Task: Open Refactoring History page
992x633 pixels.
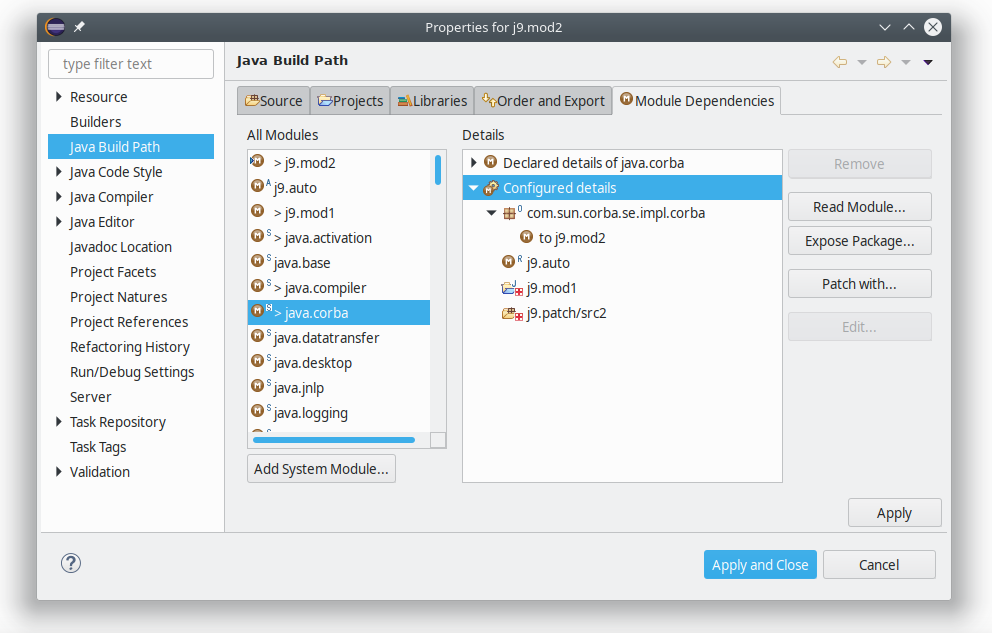Action: [130, 347]
